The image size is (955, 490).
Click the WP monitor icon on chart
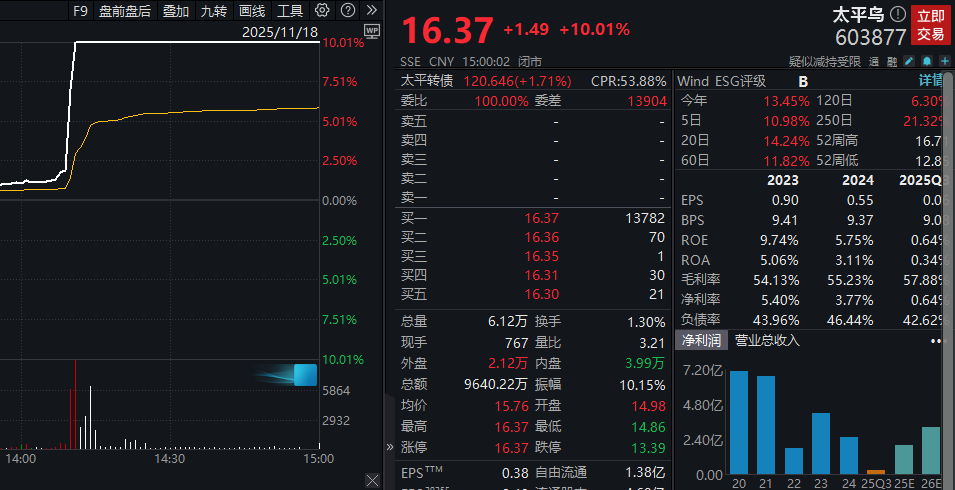coord(372,30)
